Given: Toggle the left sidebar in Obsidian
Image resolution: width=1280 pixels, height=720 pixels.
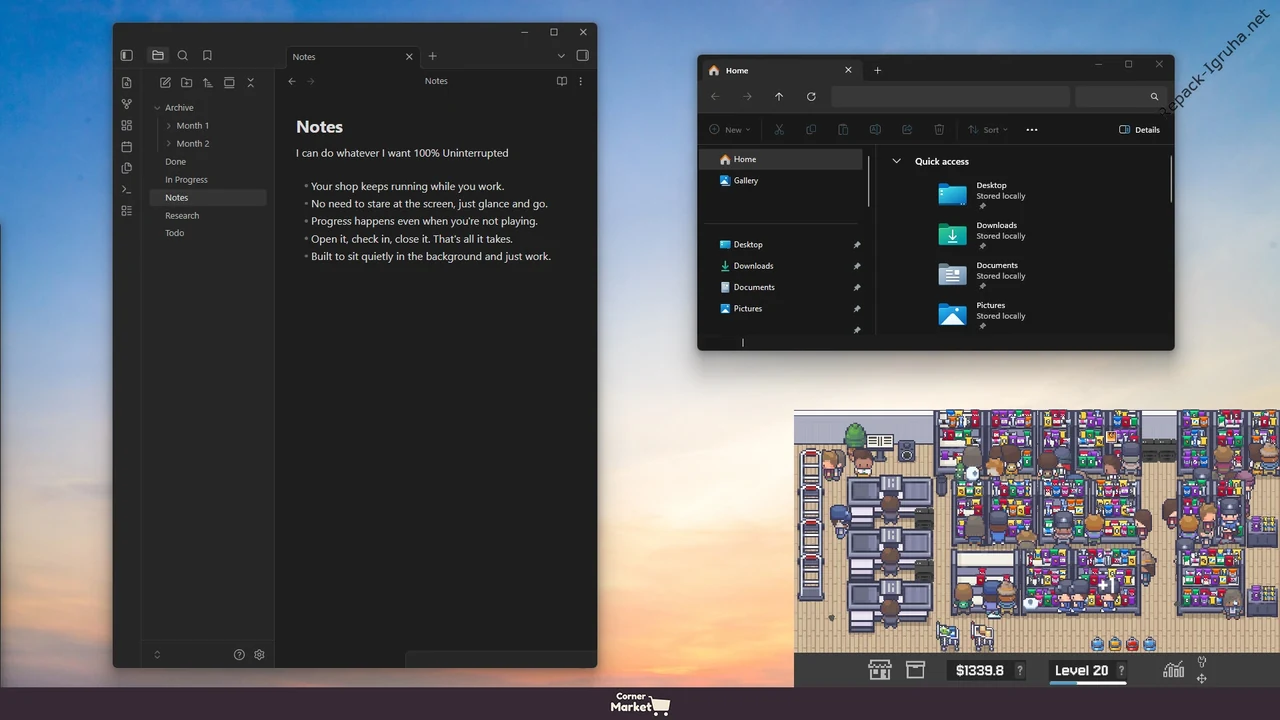Looking at the screenshot, I should 126,56.
